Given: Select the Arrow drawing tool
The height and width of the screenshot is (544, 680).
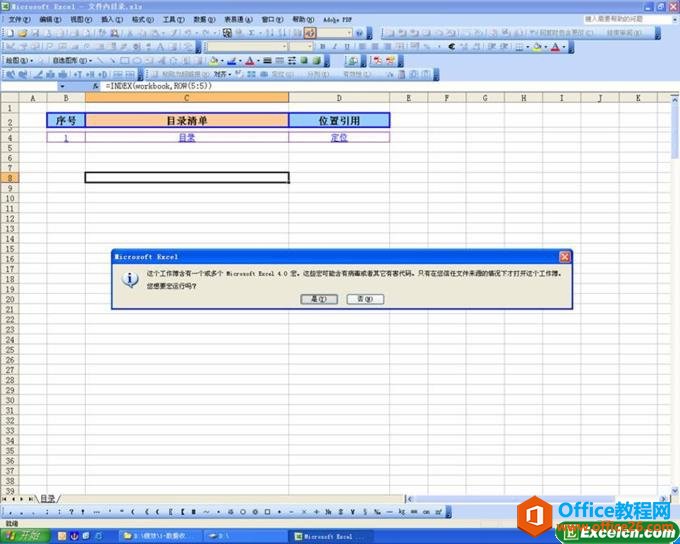Looking at the screenshot, I should [x=112, y=61].
